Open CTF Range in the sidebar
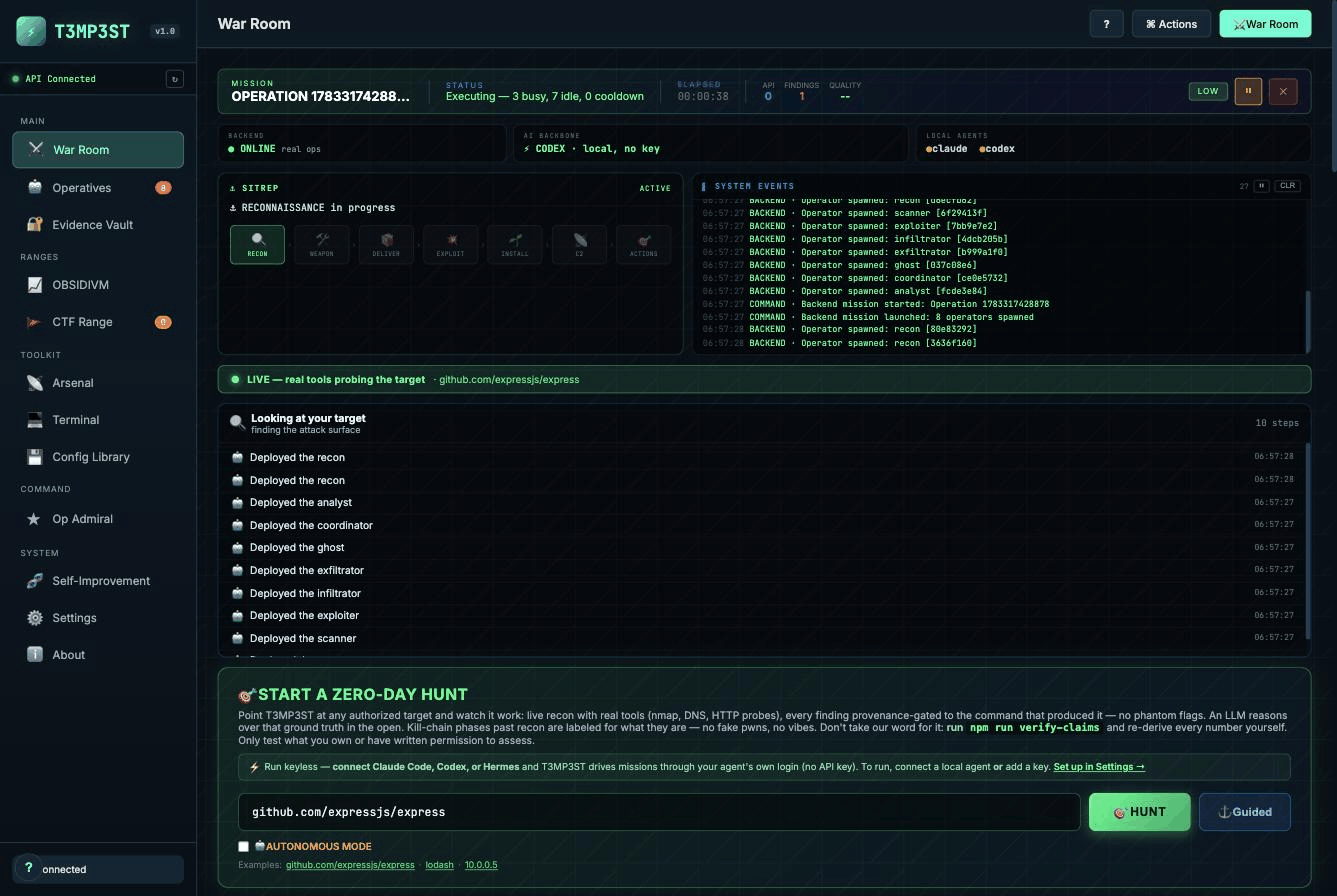This screenshot has width=1337, height=896. coord(98,322)
